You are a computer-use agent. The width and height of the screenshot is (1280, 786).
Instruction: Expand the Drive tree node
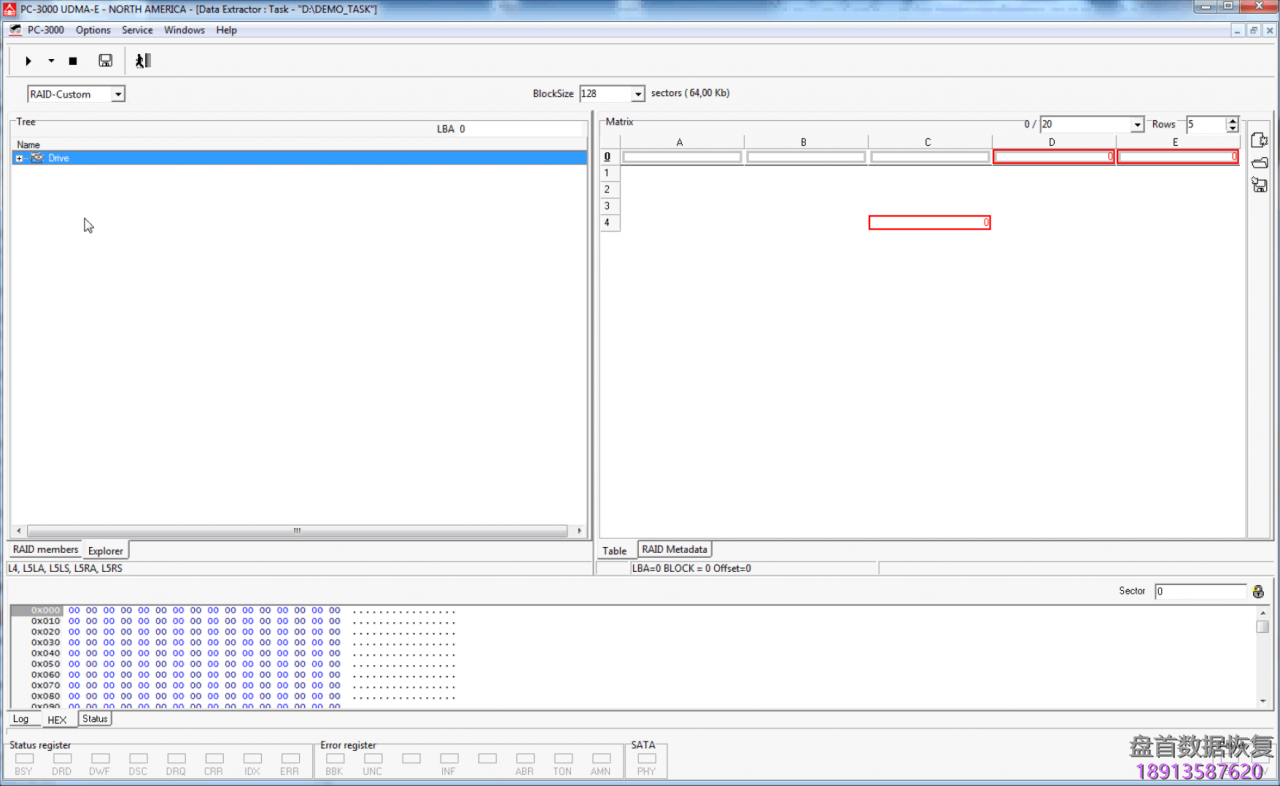click(19, 158)
